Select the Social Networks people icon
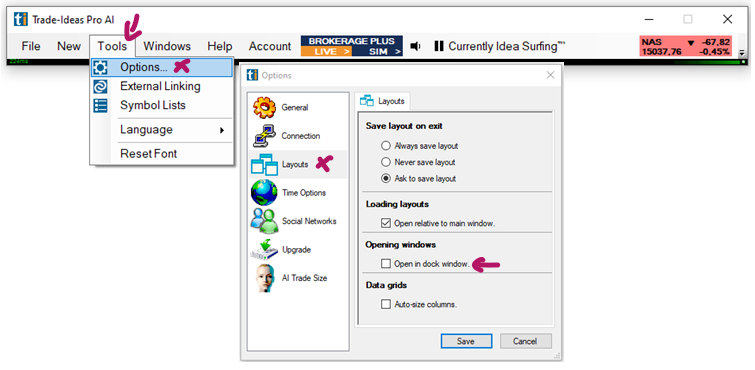The width and height of the screenshot is (755, 370). (x=264, y=221)
